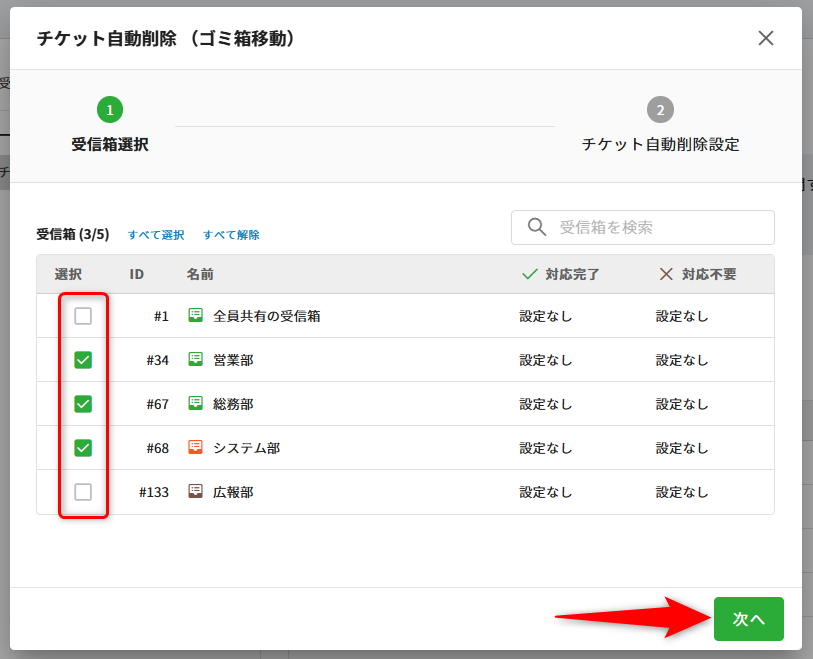Click the brown inbox icon for 広報部
The image size is (813, 659).
195,492
